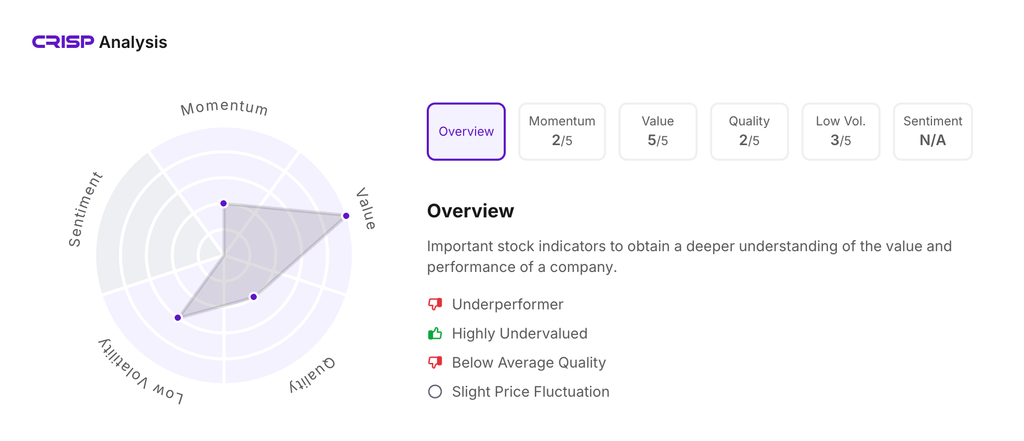Screen dimensions: 1024x441
Task: Click the Momentum data point on radar chart
Action: [x=224, y=204]
